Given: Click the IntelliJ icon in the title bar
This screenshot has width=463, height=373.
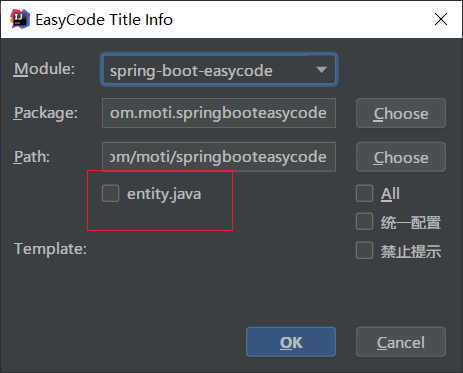Looking at the screenshot, I should click(x=20, y=19).
